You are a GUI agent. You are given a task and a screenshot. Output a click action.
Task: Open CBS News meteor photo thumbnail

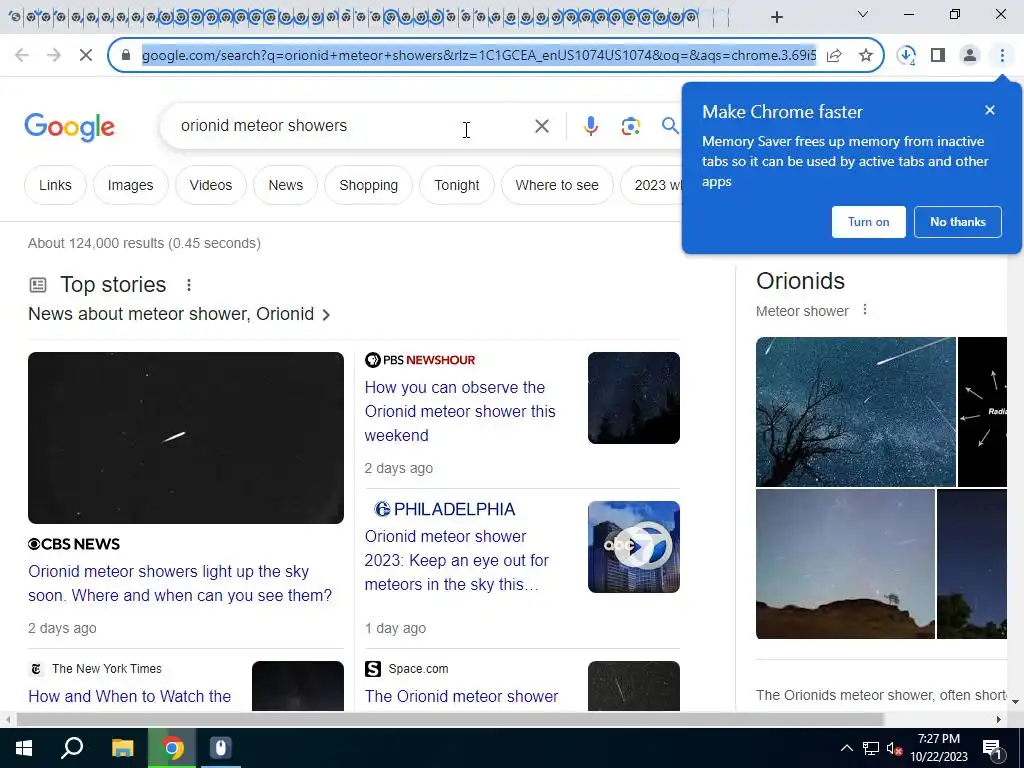tap(185, 438)
